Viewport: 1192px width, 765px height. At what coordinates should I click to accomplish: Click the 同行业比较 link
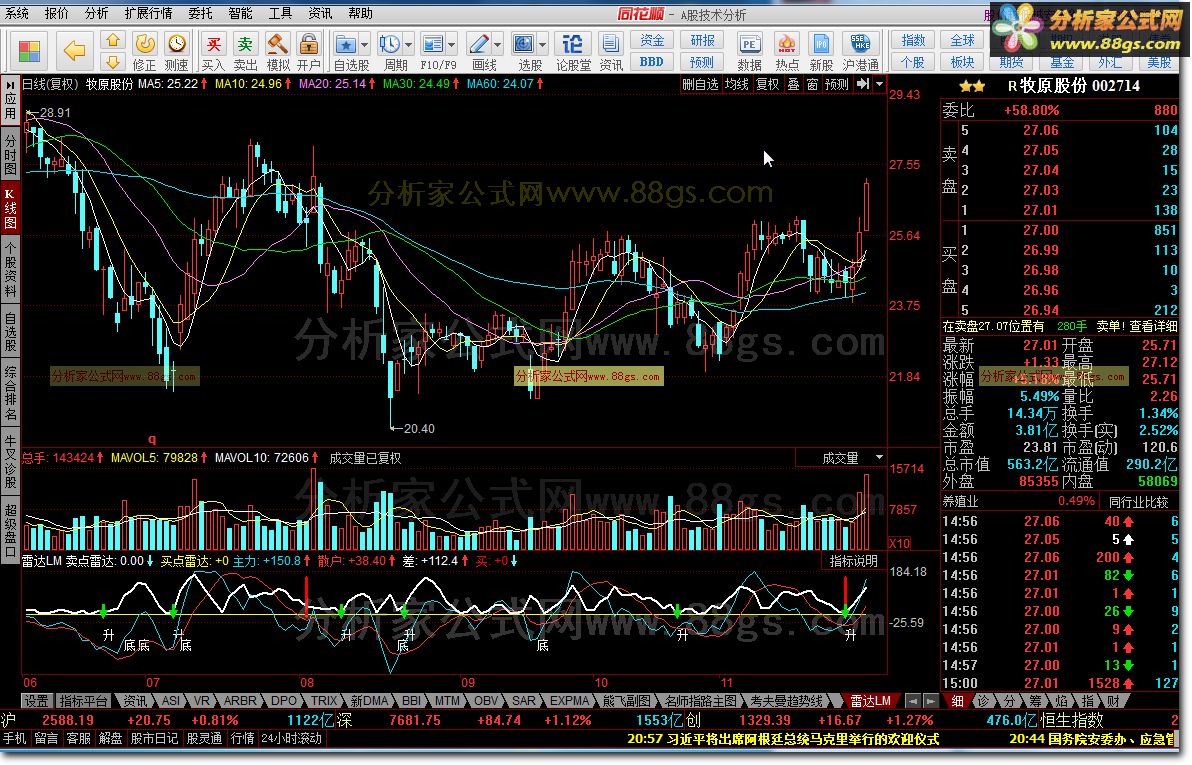1138,502
